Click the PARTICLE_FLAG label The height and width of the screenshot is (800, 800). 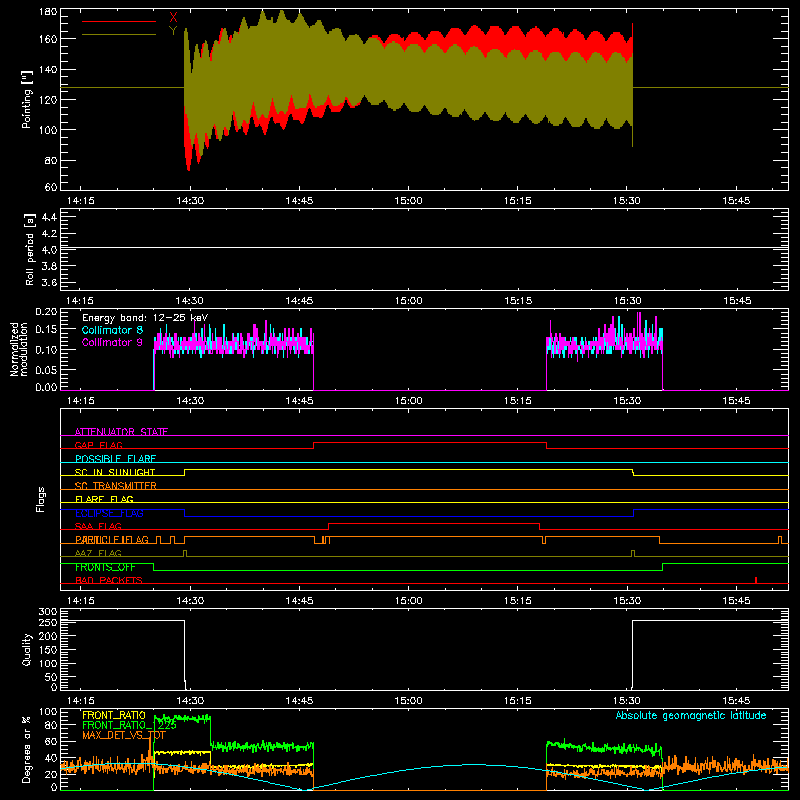[112, 540]
